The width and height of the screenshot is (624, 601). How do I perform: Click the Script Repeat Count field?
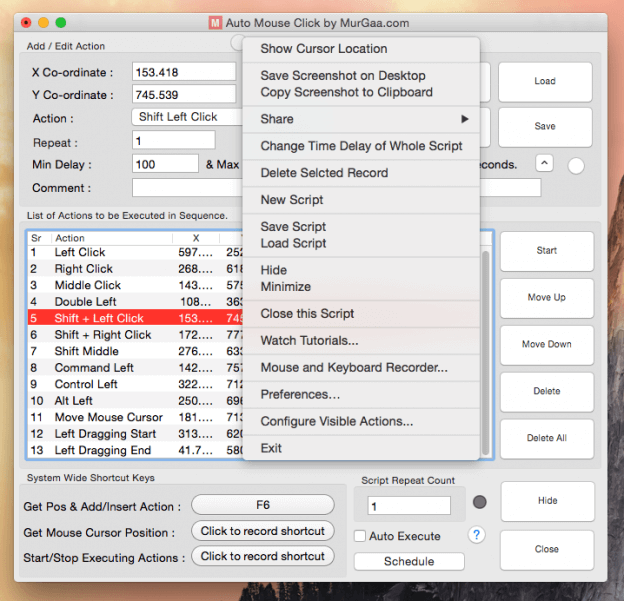(x=409, y=506)
